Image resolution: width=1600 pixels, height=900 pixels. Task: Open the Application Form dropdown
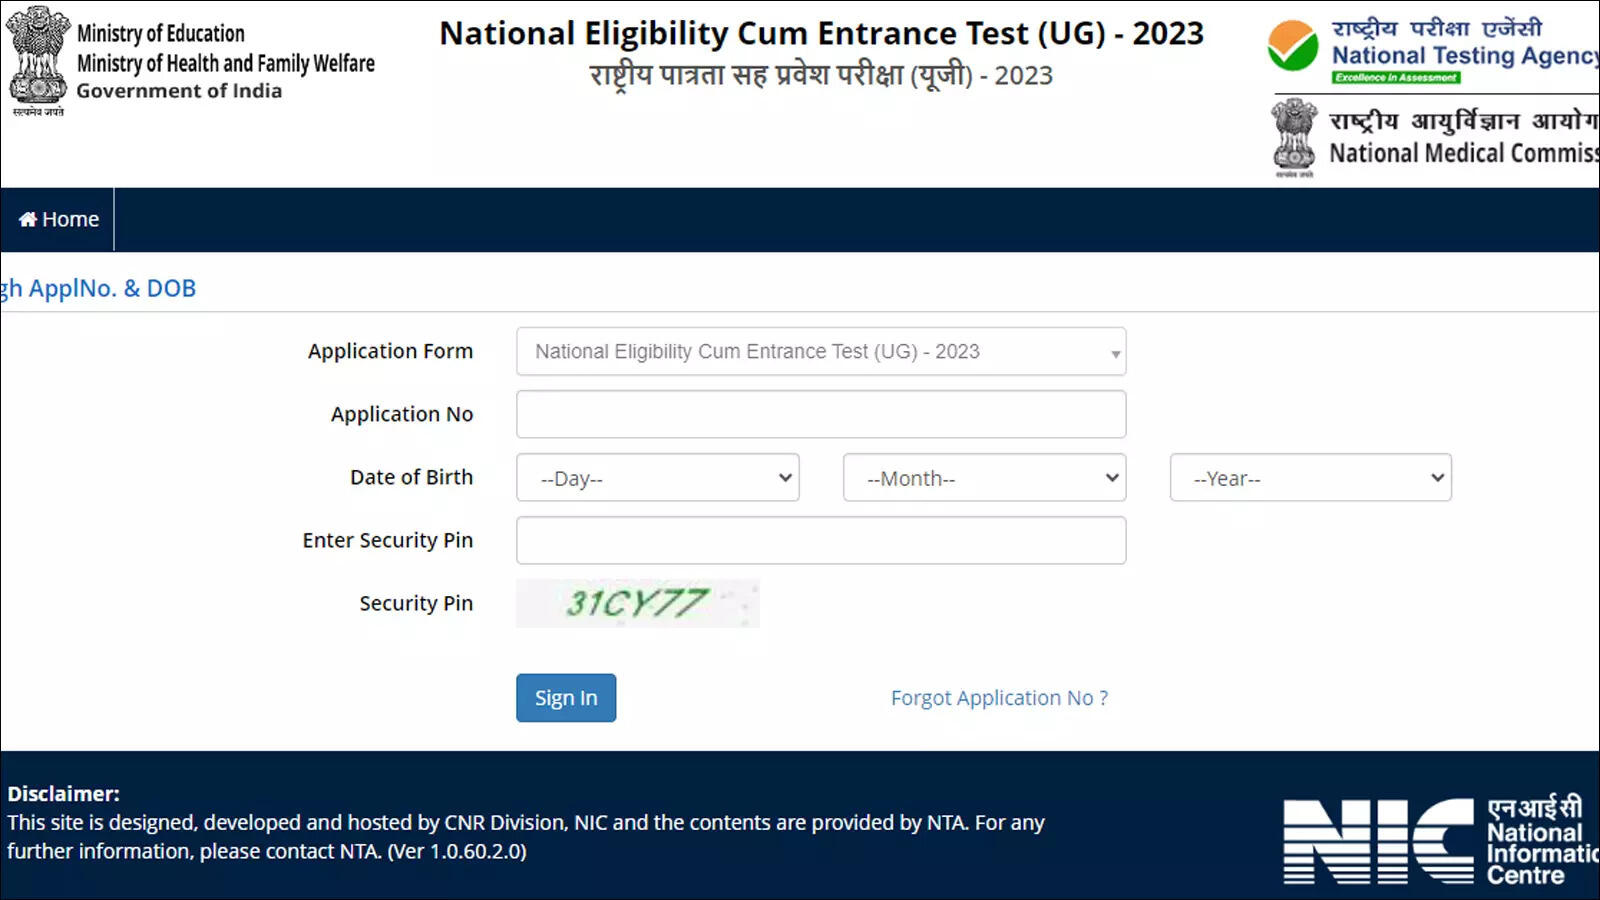[821, 351]
